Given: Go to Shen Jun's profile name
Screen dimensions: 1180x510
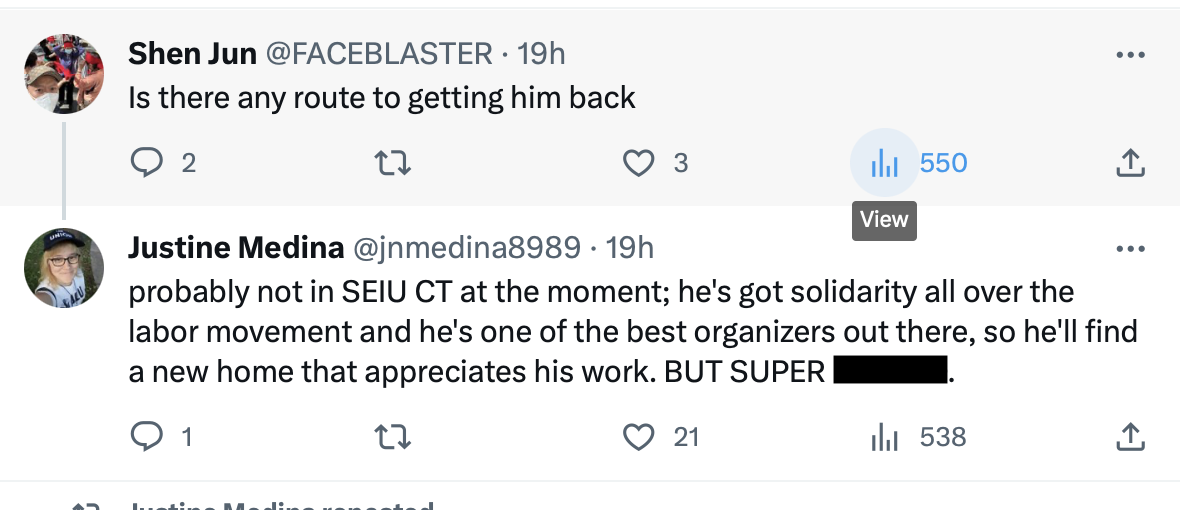Looking at the screenshot, I should pyautogui.click(x=192, y=54).
